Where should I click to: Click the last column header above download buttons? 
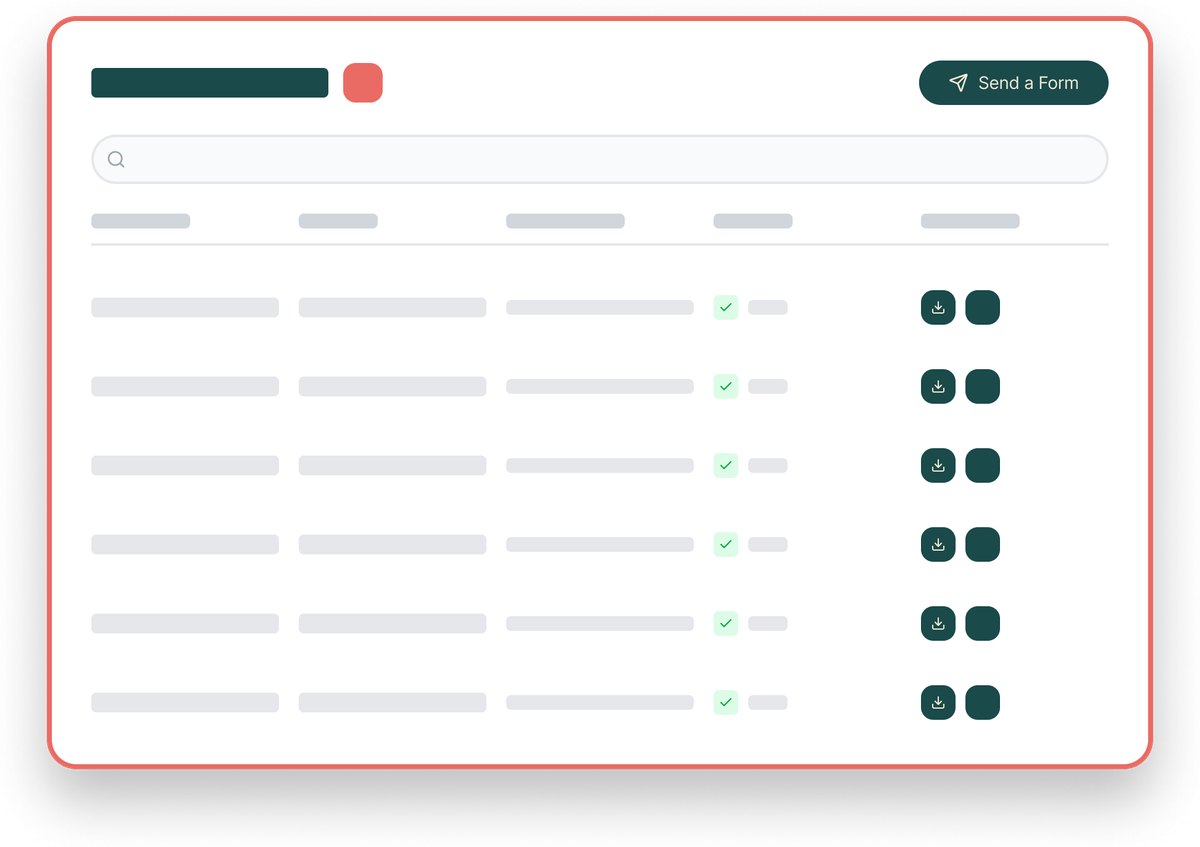coord(970,221)
